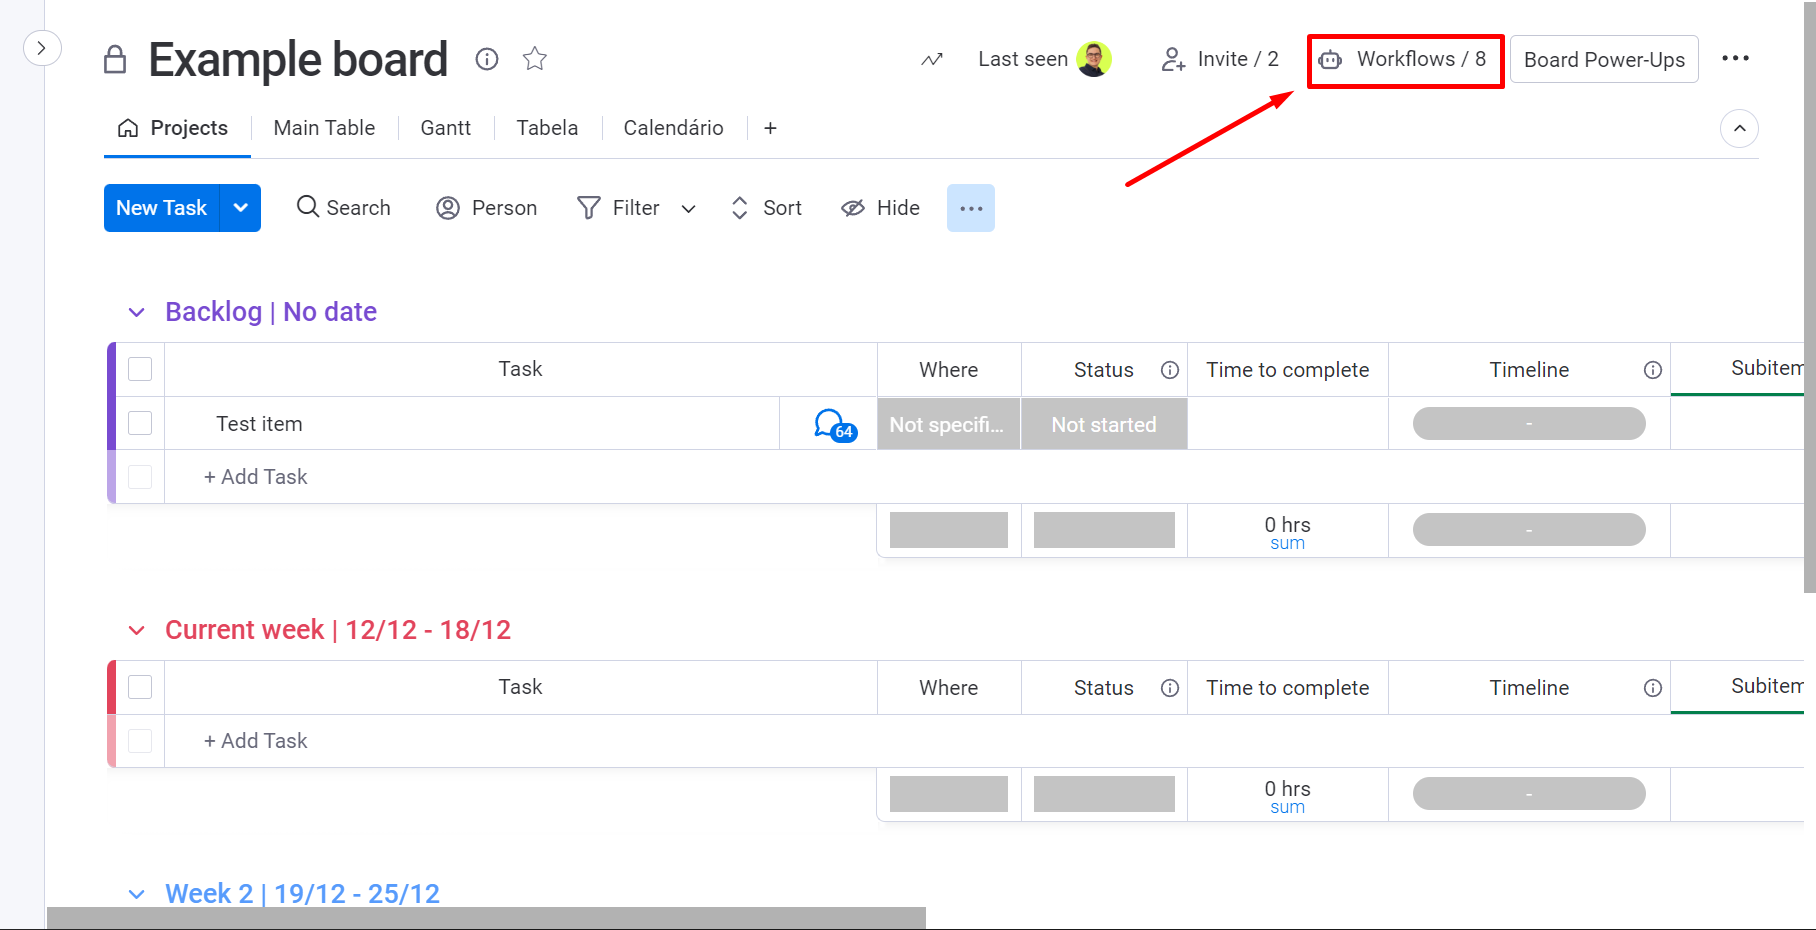Click the Current week Time to complete header
The height and width of the screenshot is (930, 1816).
1288,688
